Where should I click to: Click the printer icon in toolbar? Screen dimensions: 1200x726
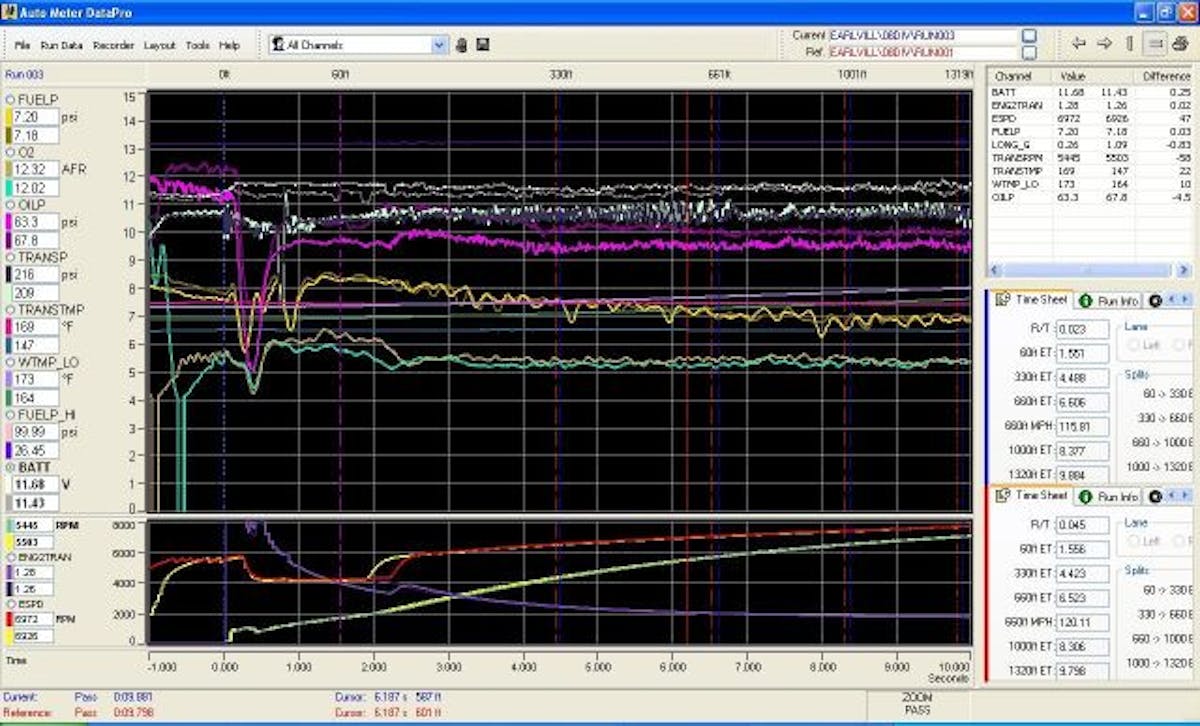coord(1181,43)
